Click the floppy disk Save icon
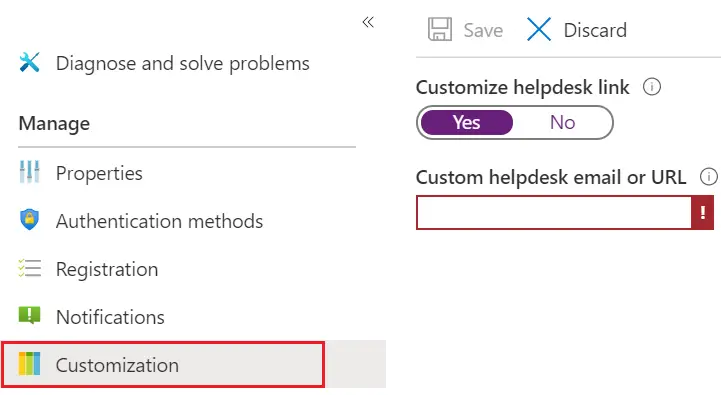The width and height of the screenshot is (721, 395). click(x=440, y=30)
